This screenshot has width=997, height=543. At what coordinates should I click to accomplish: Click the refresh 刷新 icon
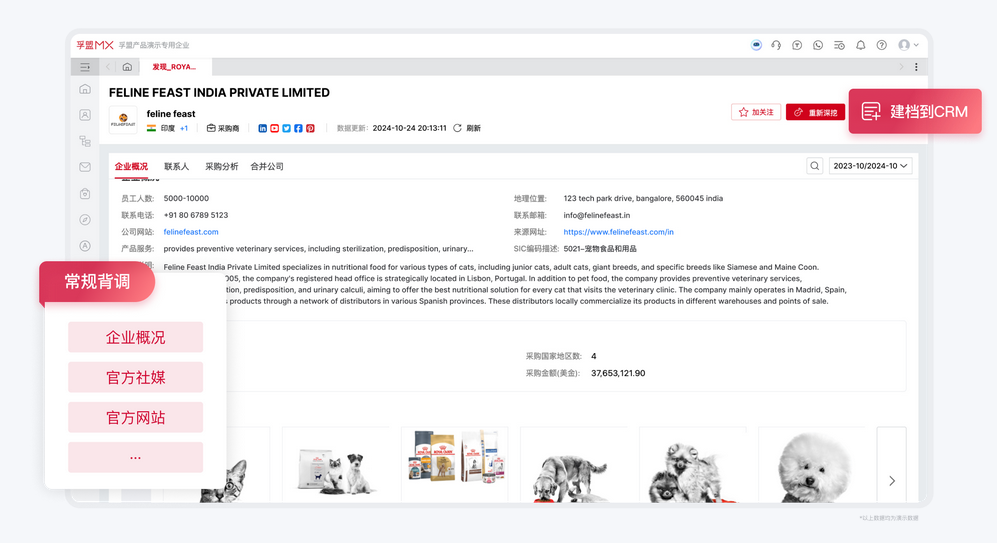(x=458, y=129)
